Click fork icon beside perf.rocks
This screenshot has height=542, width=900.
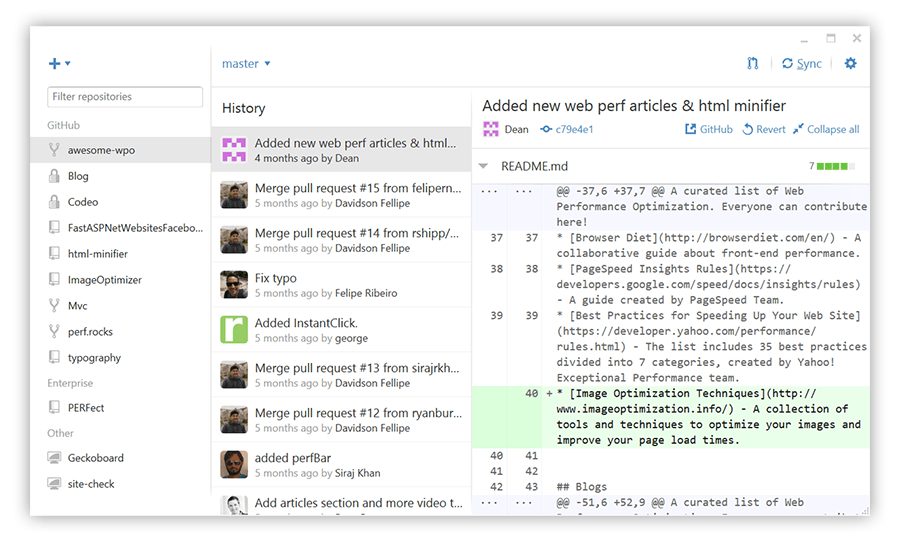click(x=54, y=331)
